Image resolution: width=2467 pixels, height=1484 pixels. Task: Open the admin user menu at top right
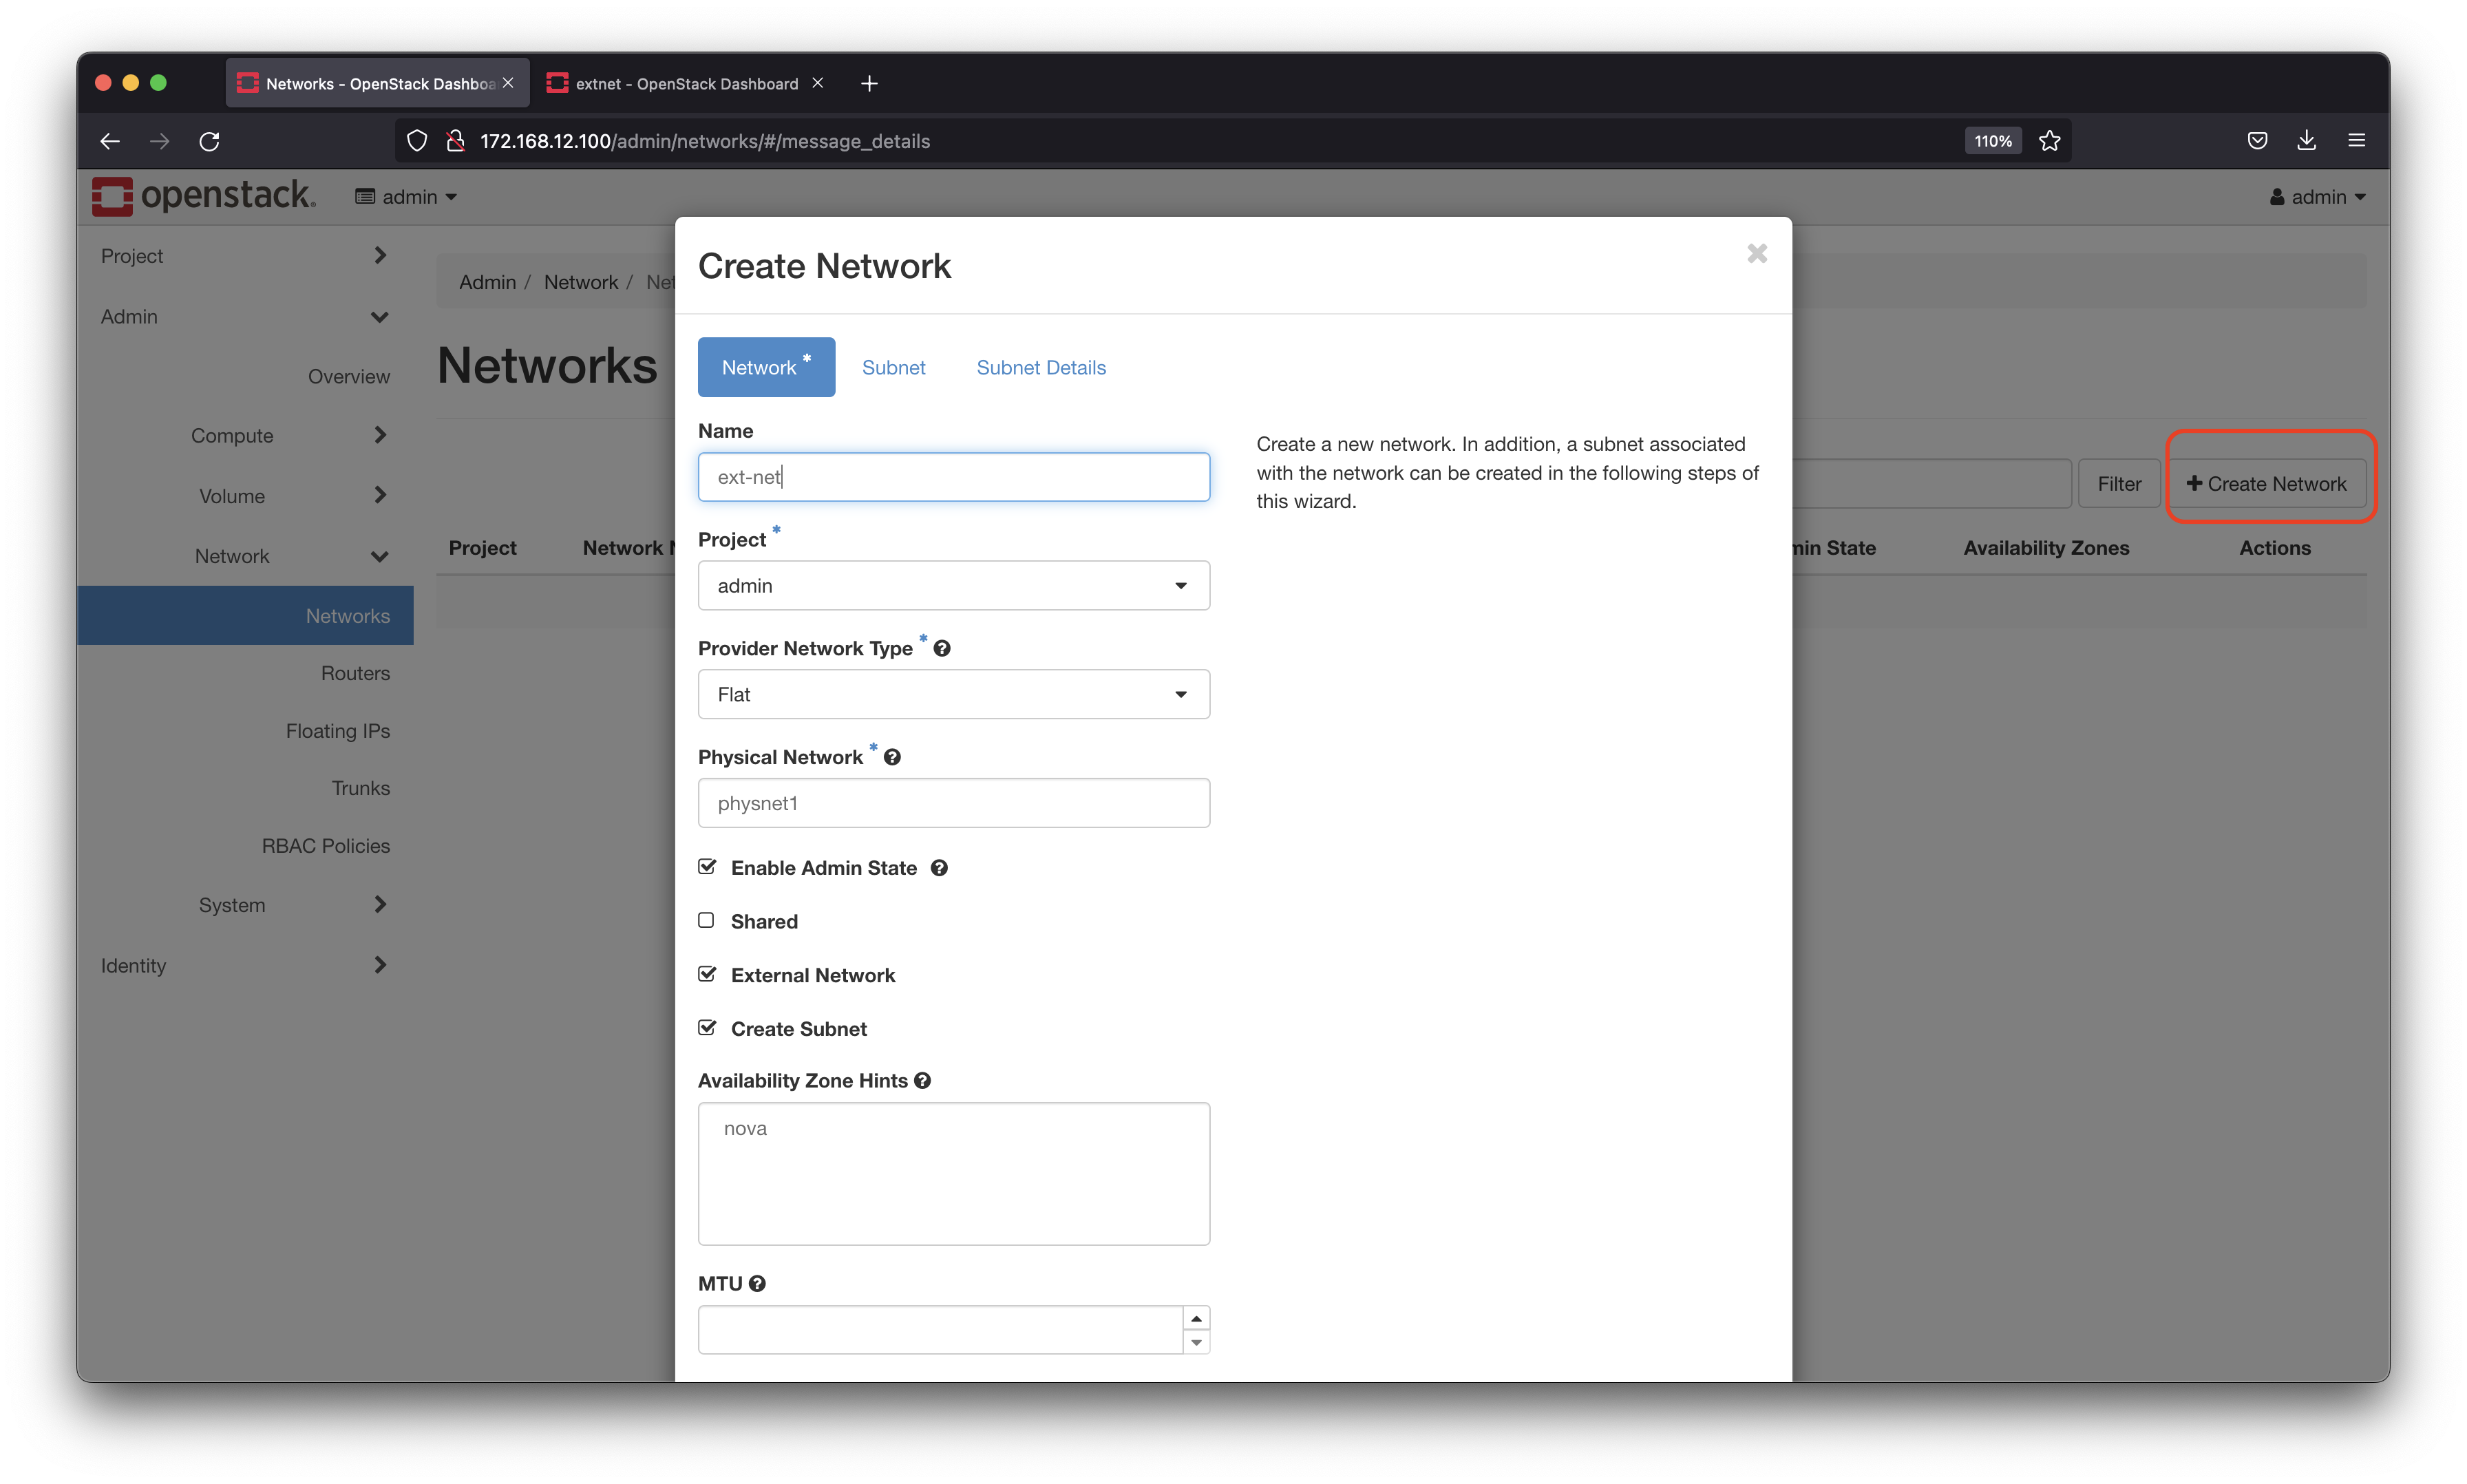click(x=2317, y=197)
